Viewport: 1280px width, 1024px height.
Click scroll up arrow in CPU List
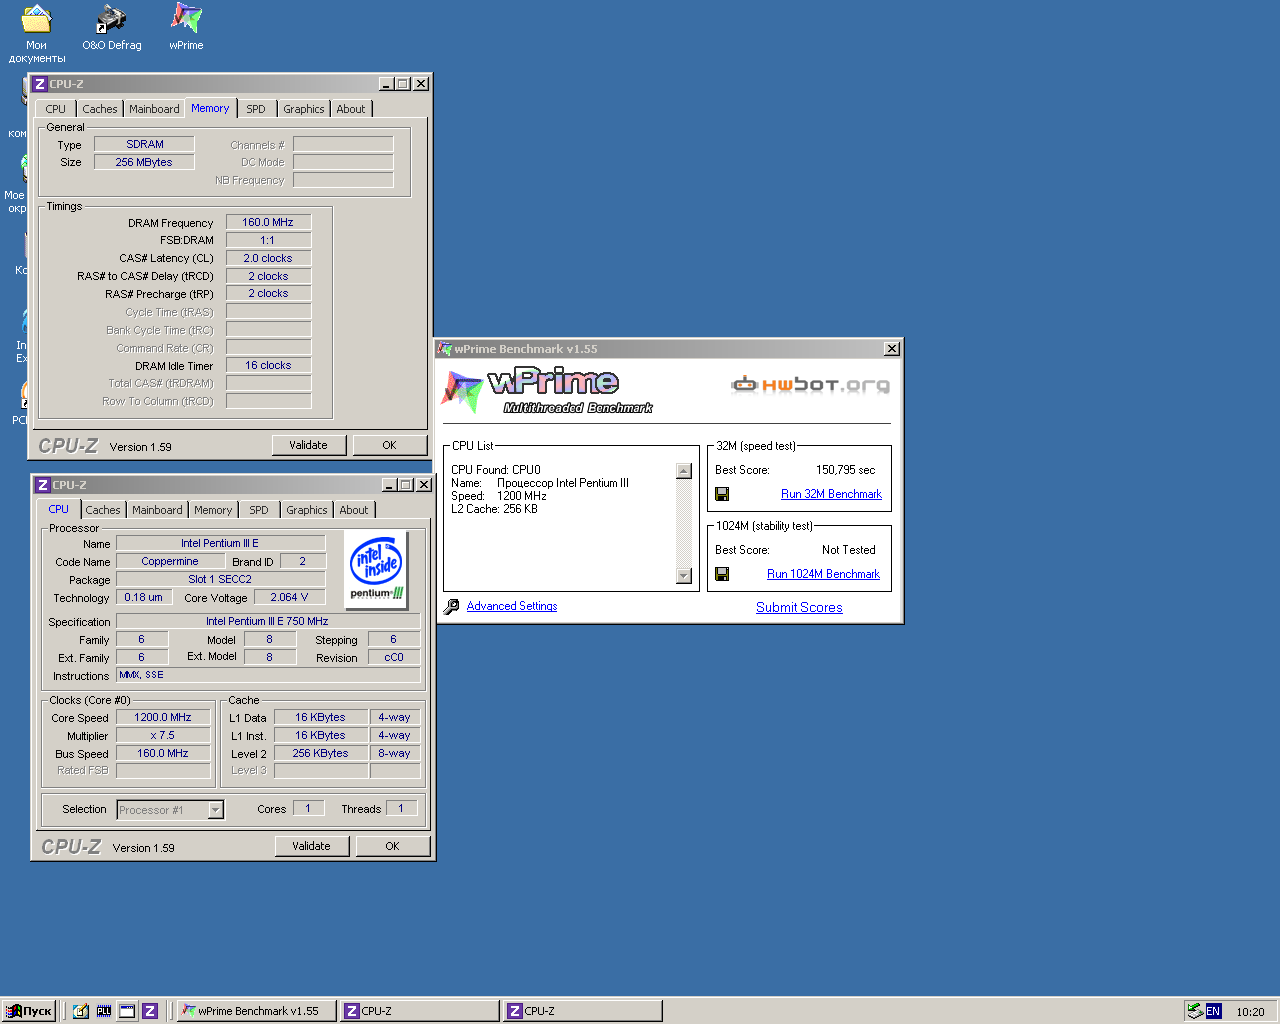684,471
